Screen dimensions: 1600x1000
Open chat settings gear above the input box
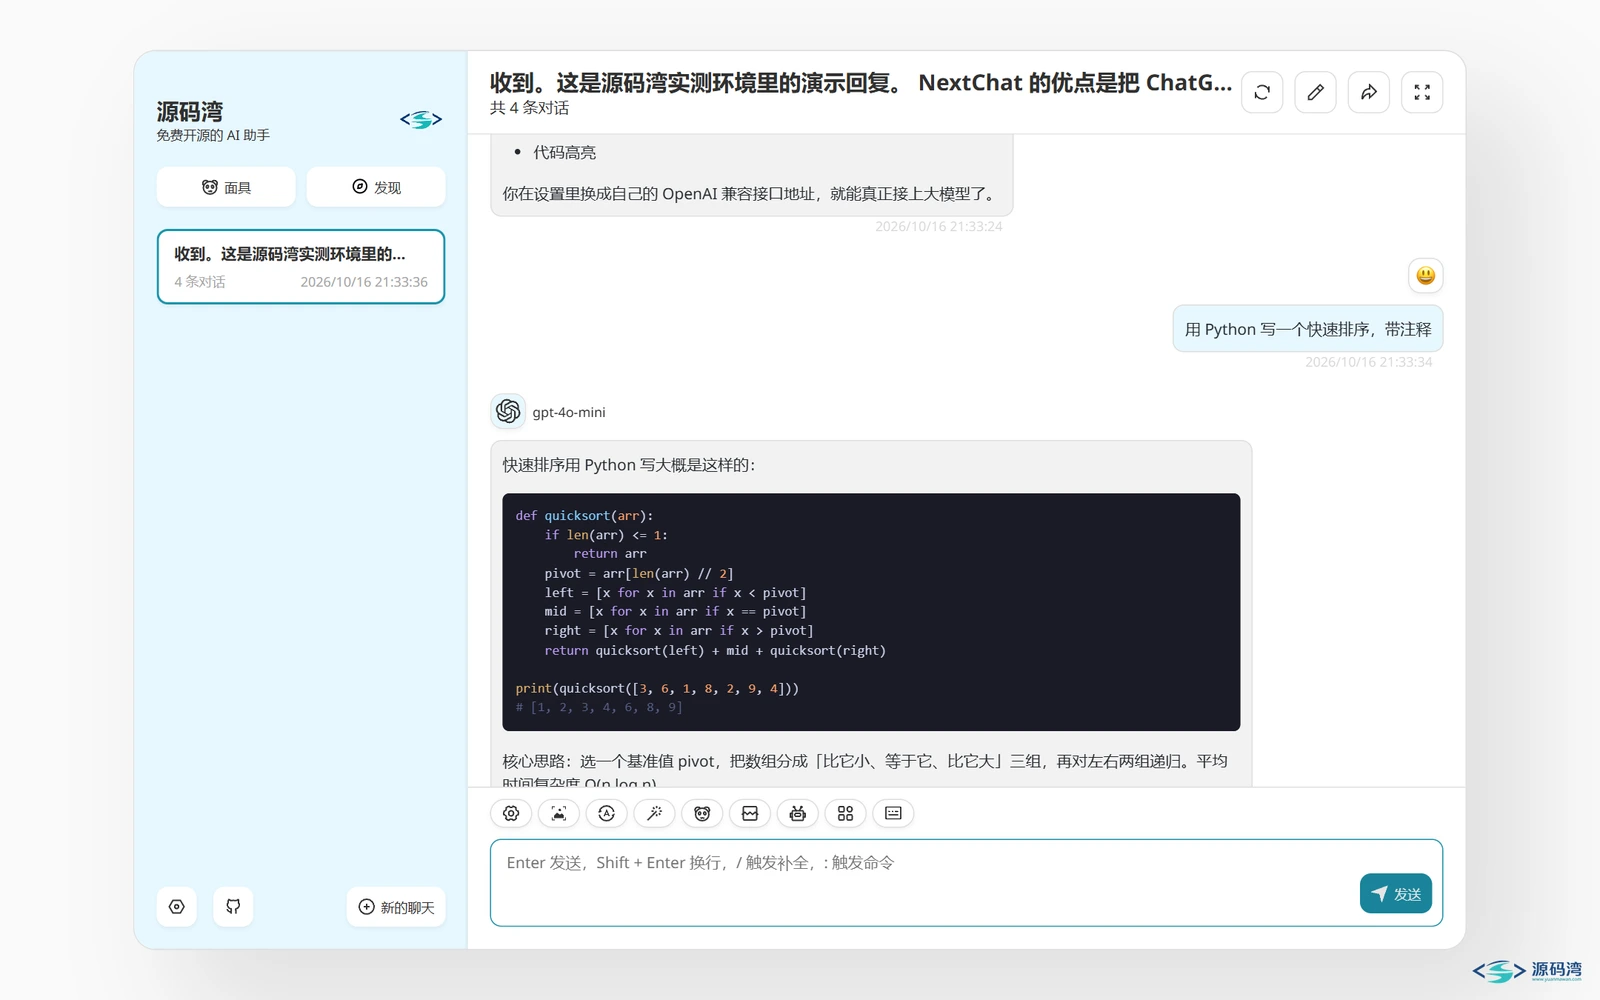[511, 813]
